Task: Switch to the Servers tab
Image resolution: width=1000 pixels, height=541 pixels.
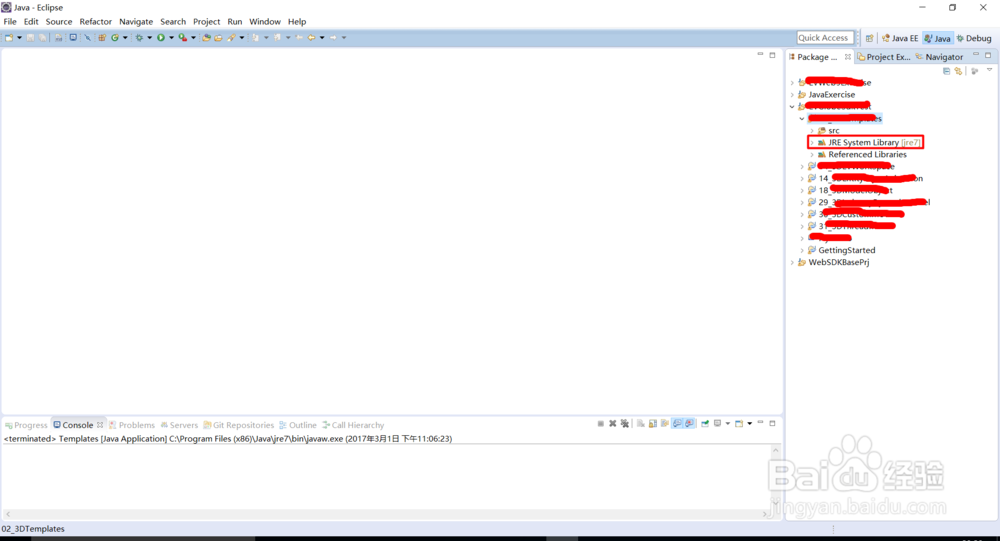Action: pos(179,425)
